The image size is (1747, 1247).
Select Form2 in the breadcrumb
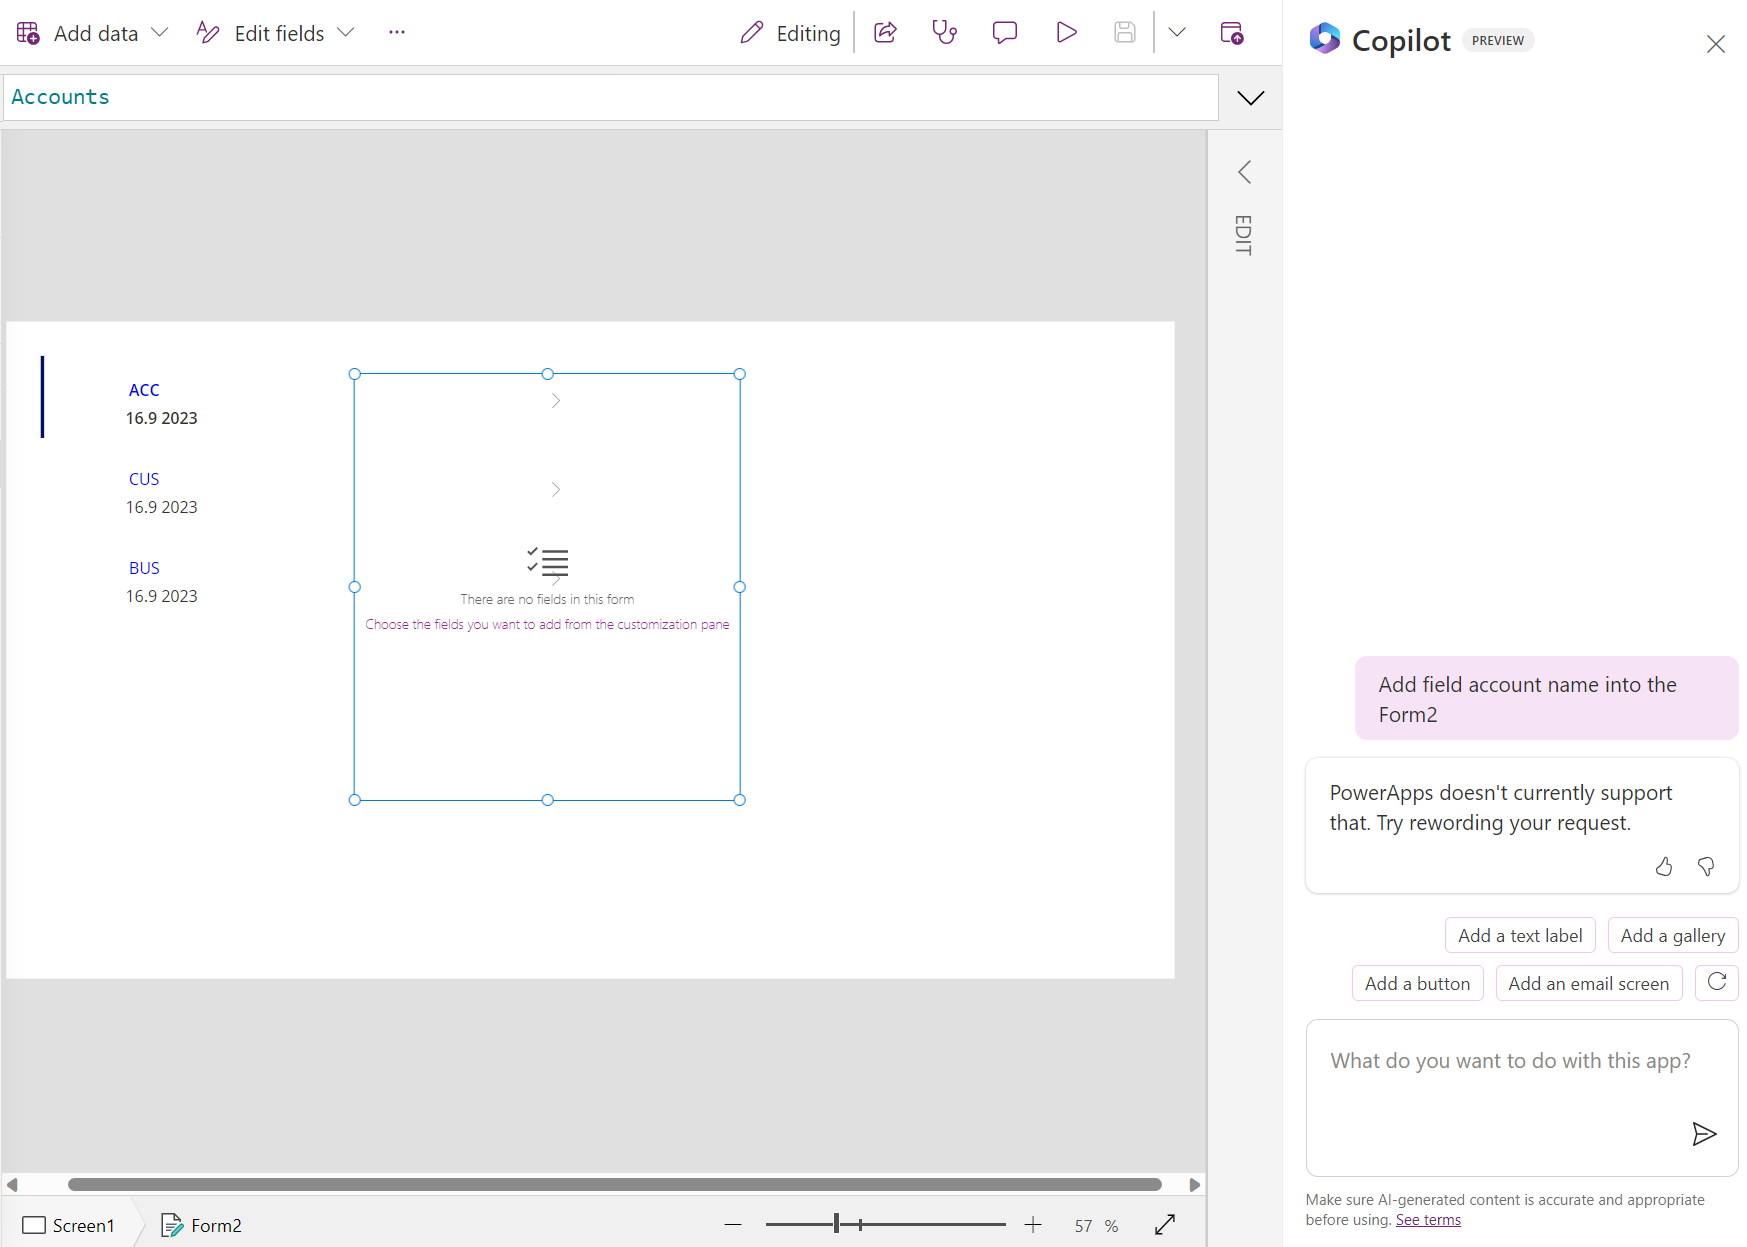tap(202, 1225)
